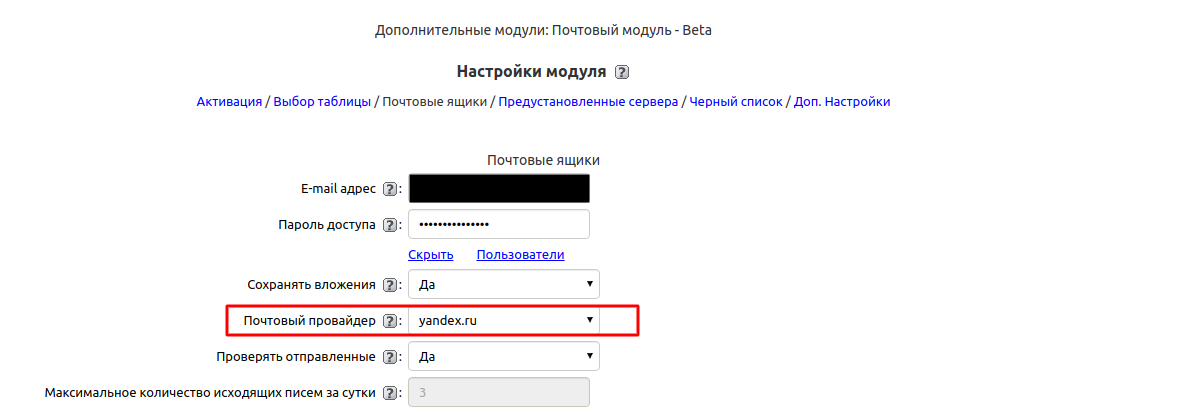Image resolution: width=1184 pixels, height=410 pixels.
Task: Switch to Выбор таблицы section
Action: [x=322, y=102]
